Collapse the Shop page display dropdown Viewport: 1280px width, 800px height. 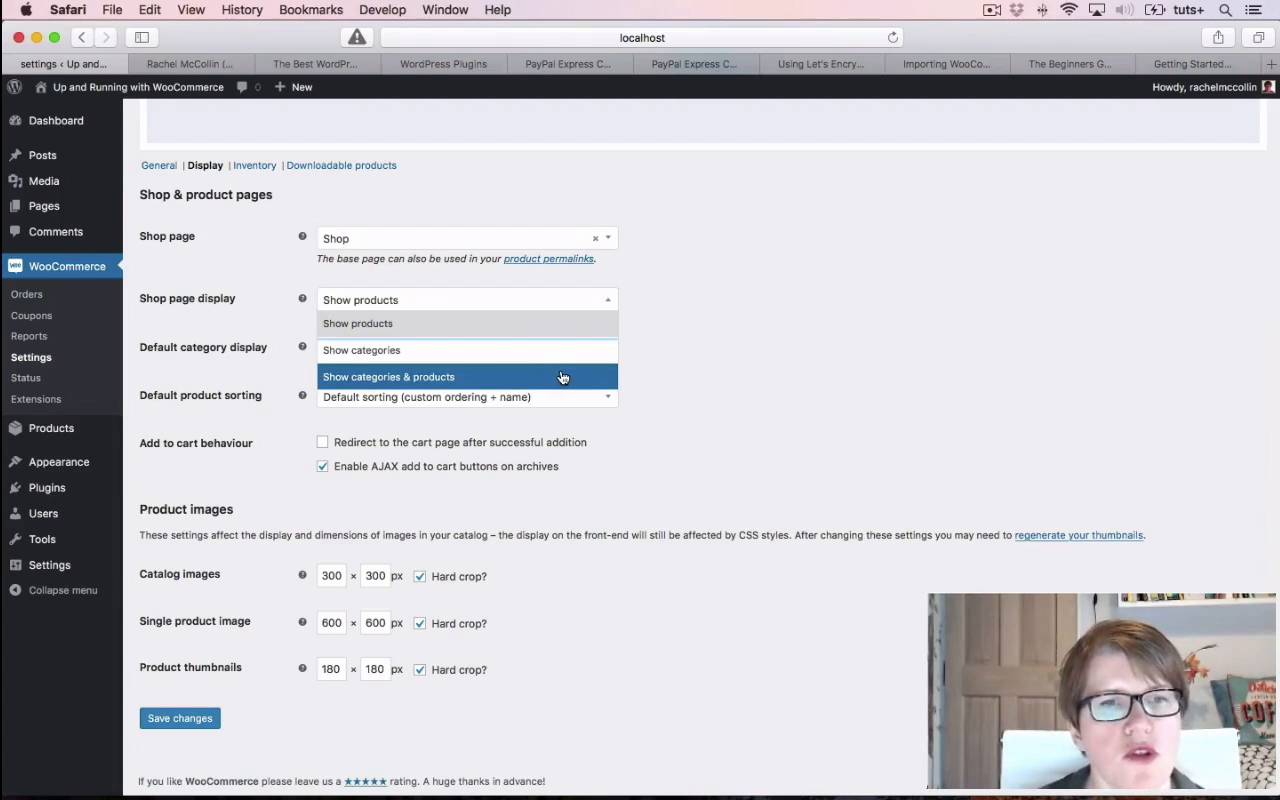[467, 300]
